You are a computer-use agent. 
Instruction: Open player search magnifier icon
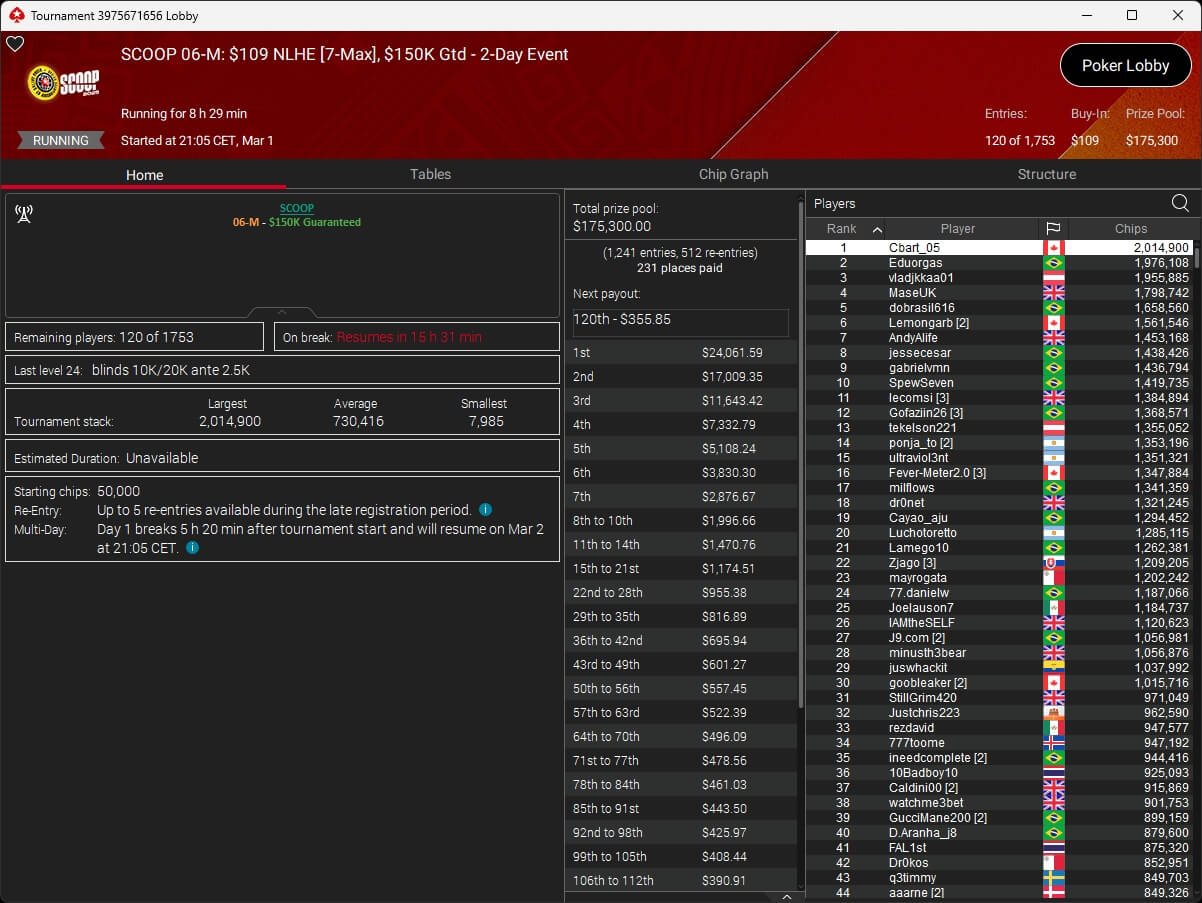point(1180,204)
